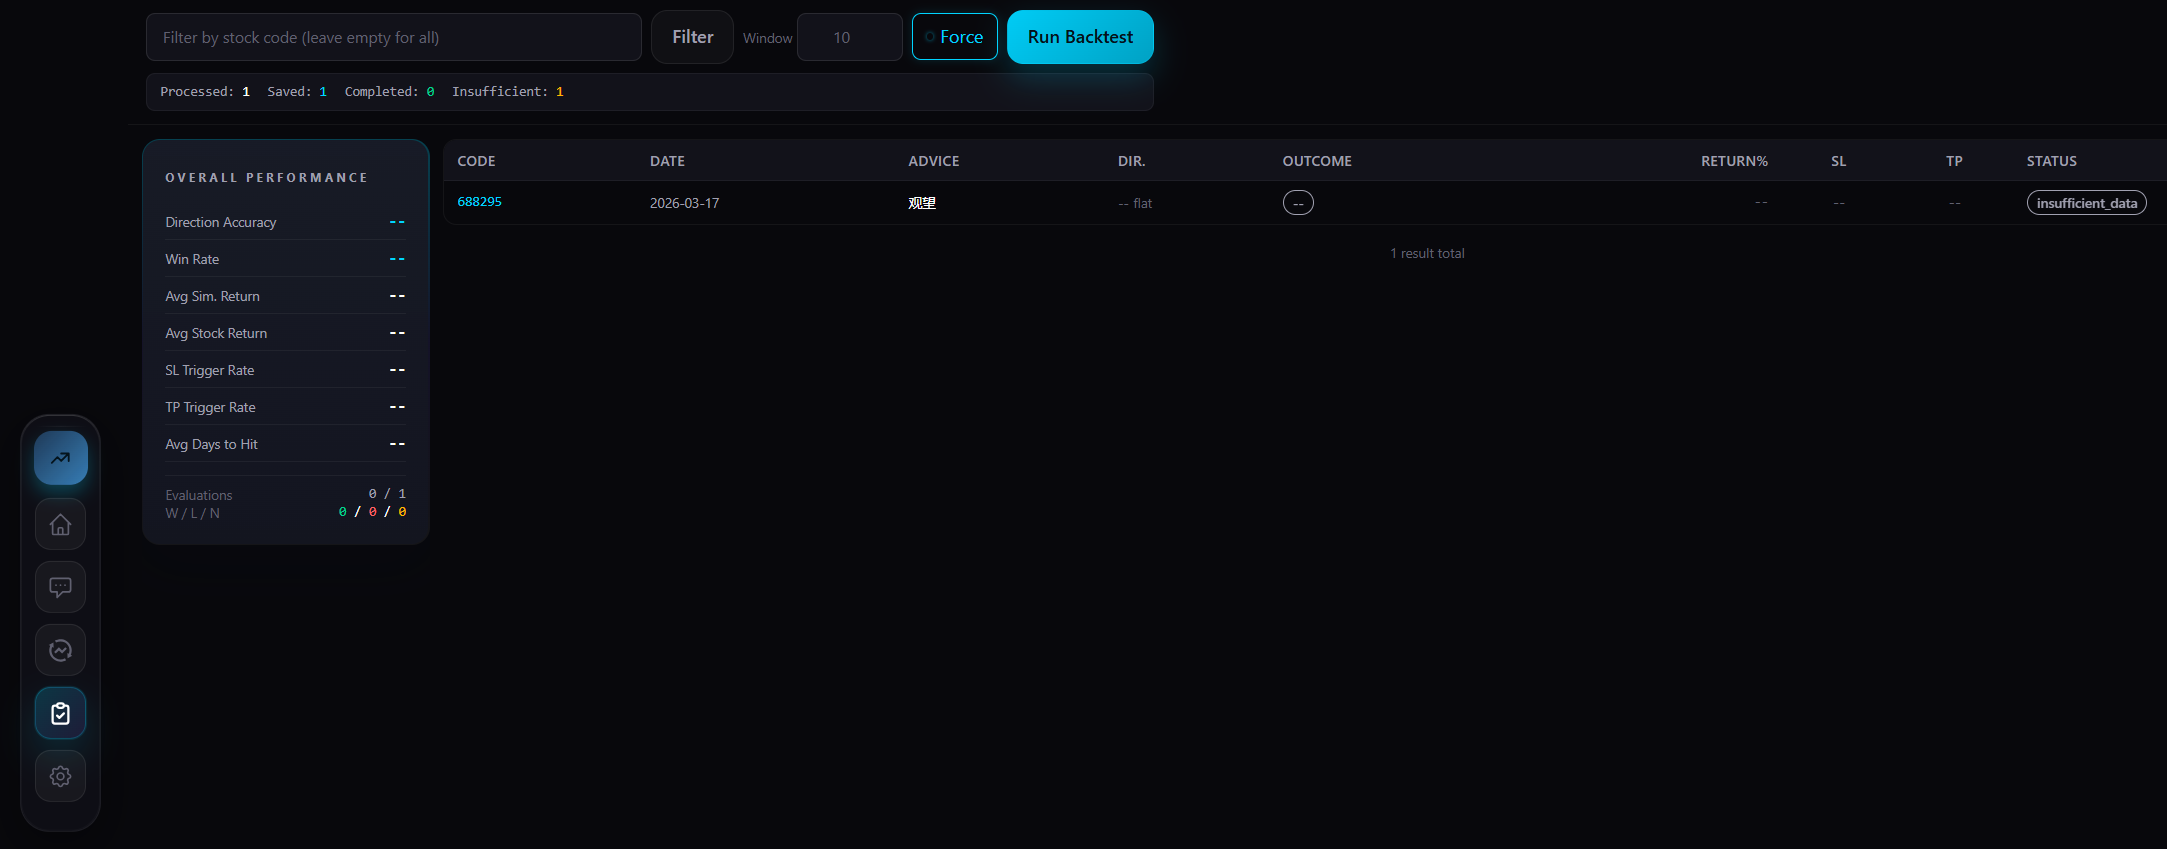Go to the Home page icon
Image resolution: width=2167 pixels, height=849 pixels.
click(61, 524)
